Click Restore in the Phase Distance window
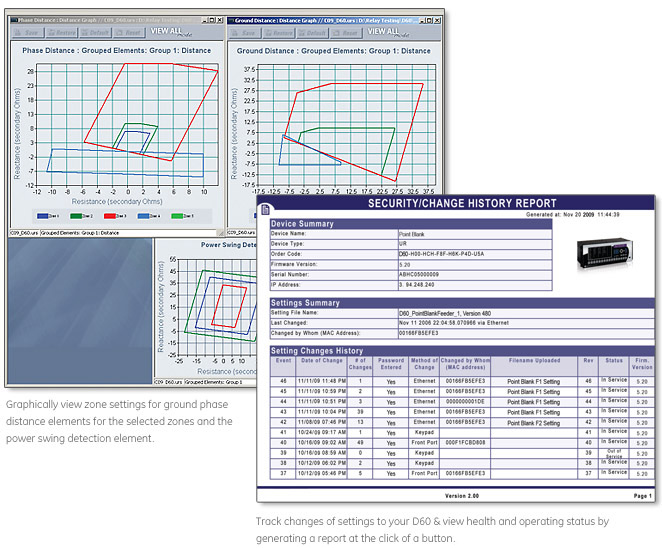 tap(61, 32)
